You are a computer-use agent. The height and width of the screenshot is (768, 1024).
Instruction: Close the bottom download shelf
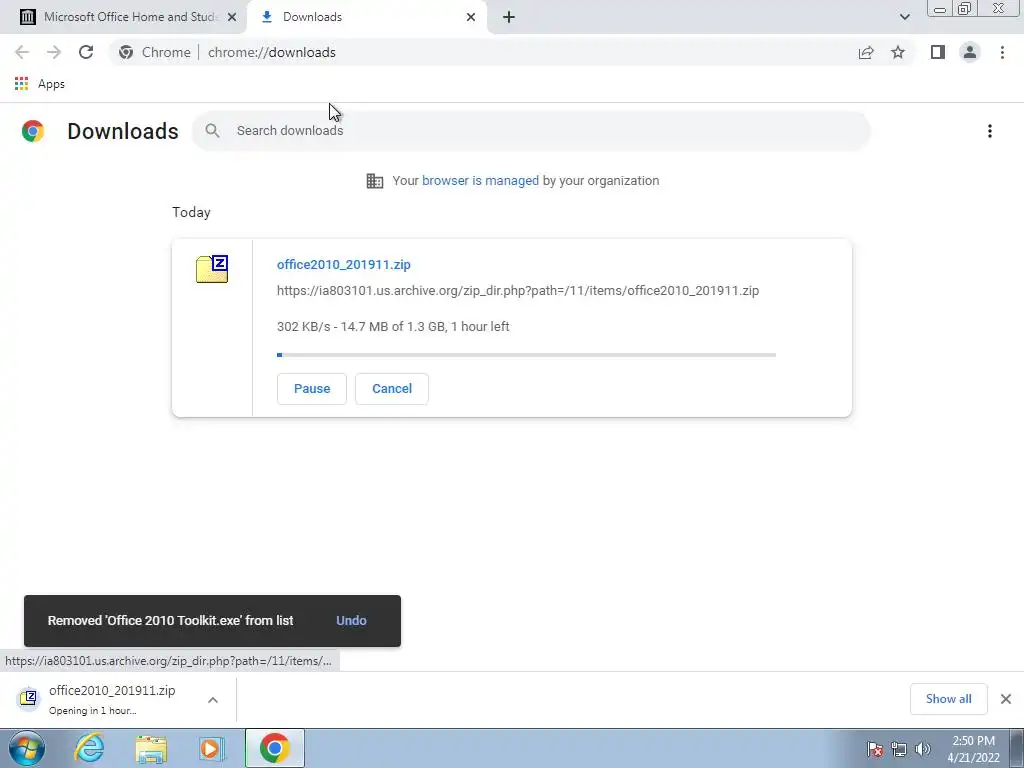pos(1006,699)
